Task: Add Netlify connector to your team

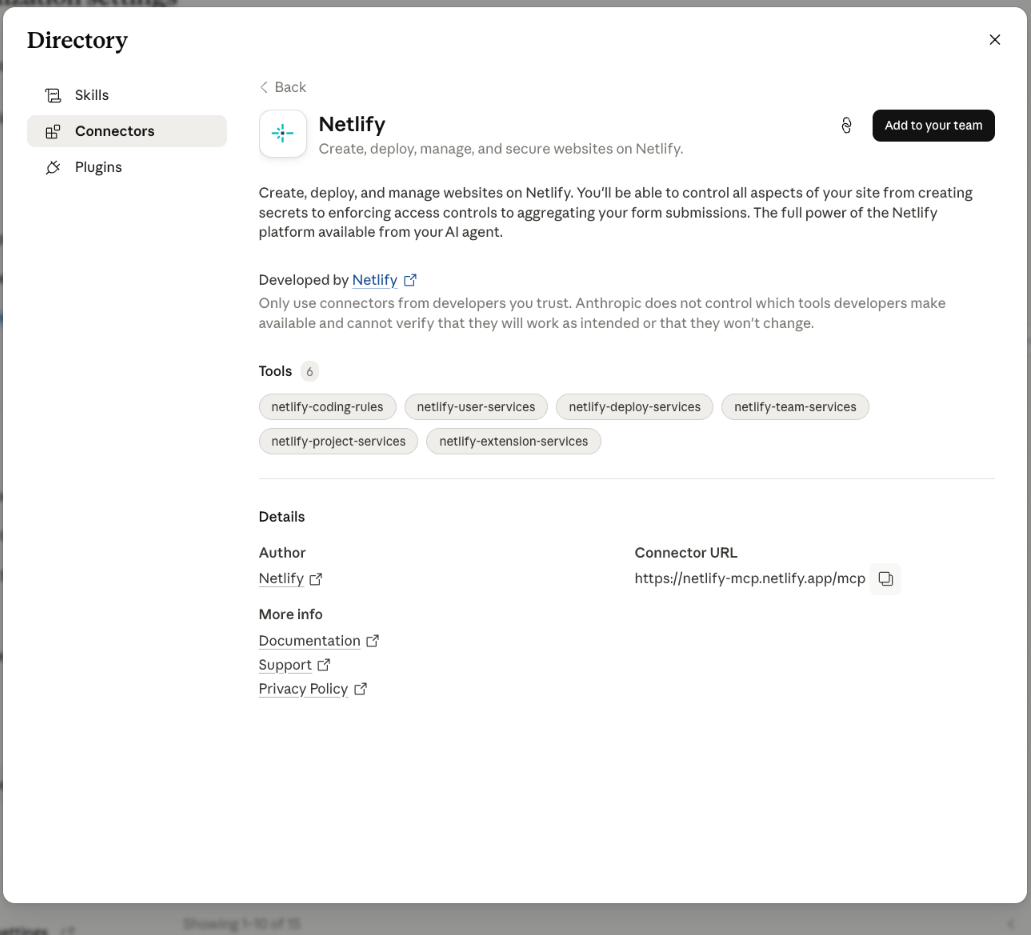Action: pos(933,126)
